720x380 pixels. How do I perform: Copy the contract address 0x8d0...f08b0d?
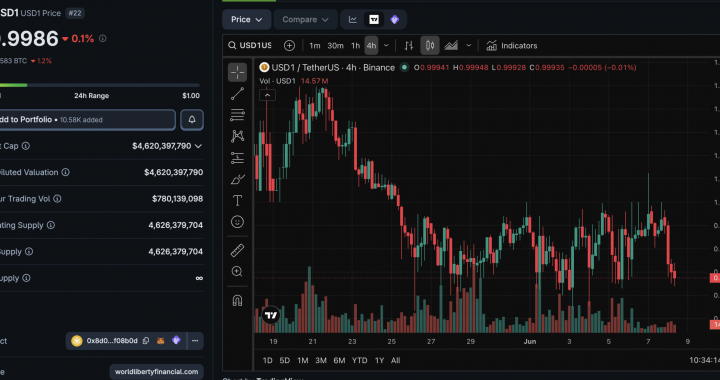tap(146, 341)
